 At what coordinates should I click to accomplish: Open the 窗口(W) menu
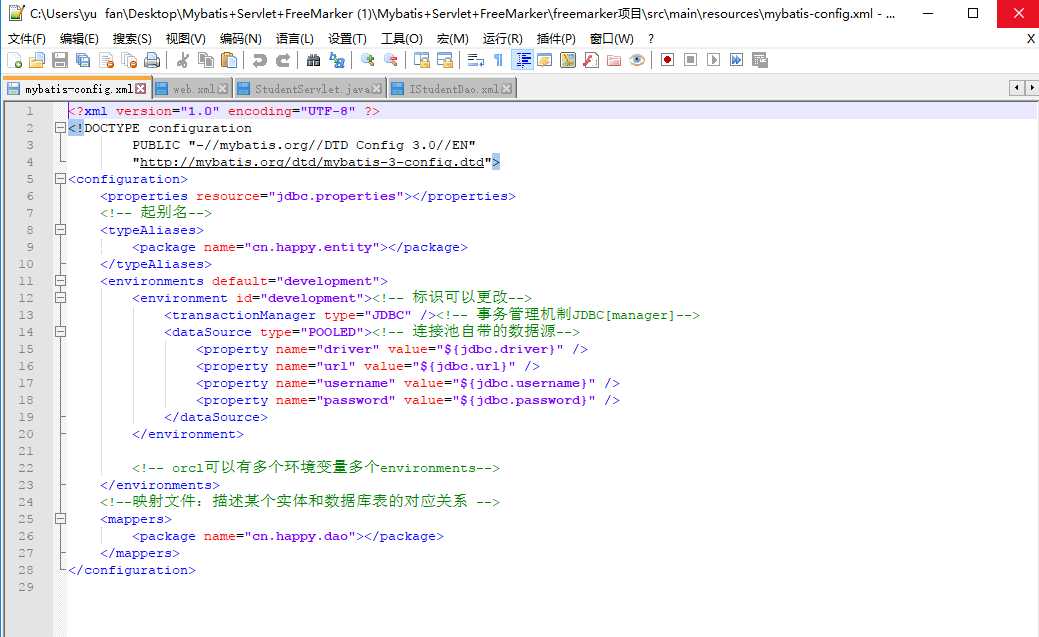612,39
